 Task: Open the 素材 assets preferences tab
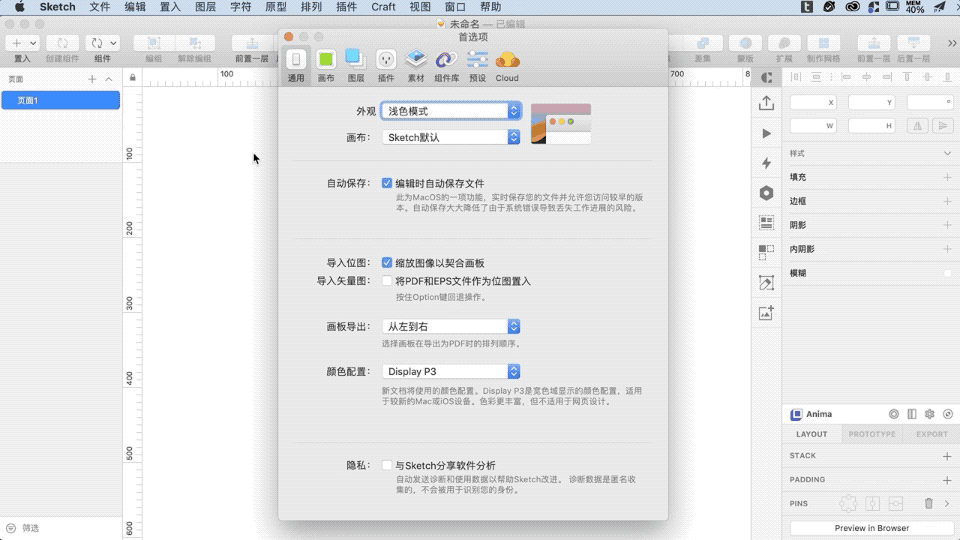416,66
